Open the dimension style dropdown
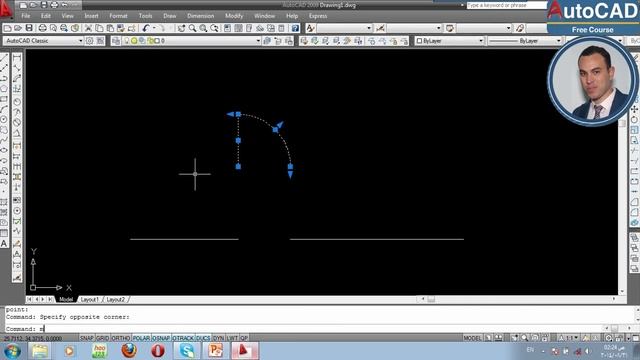Screen dimensions: 640x360 tap(414, 28)
